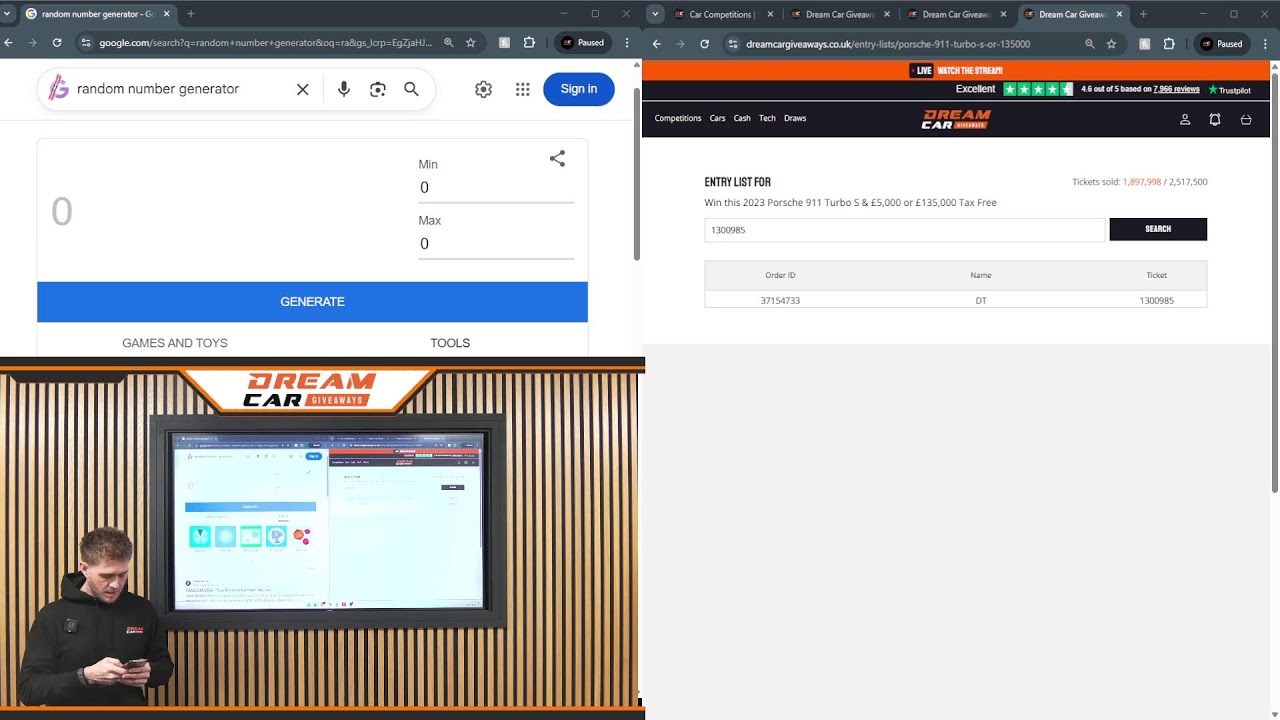Open Google quick settings gear
Screen dimensions: 1280x720
click(484, 89)
